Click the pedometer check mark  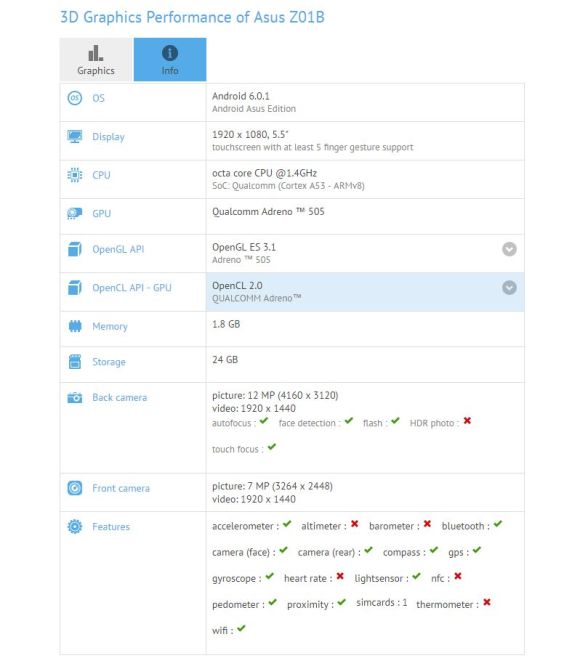pyautogui.click(x=273, y=602)
